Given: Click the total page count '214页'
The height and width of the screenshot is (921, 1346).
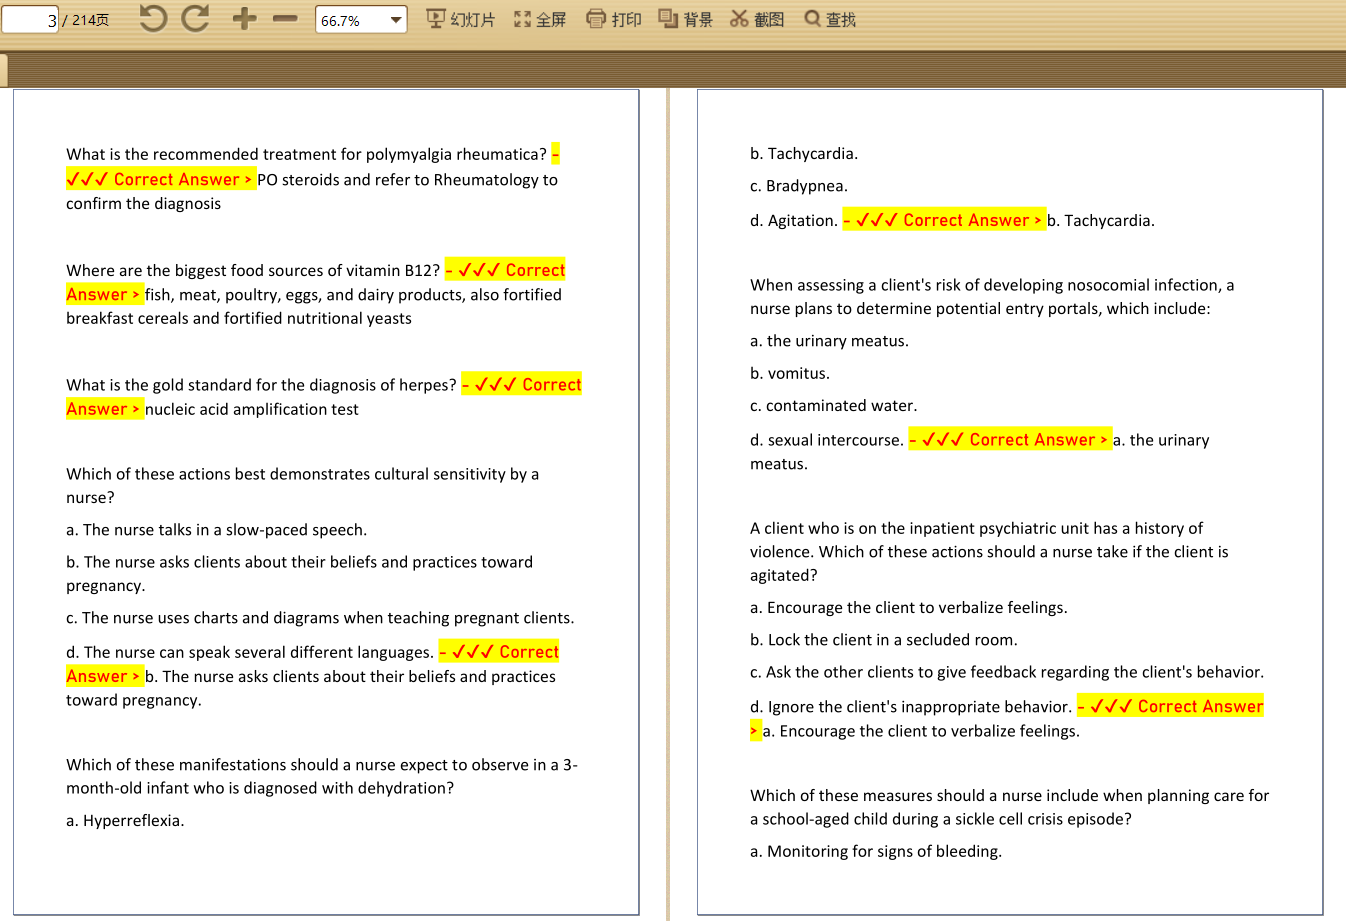Looking at the screenshot, I should click(90, 20).
